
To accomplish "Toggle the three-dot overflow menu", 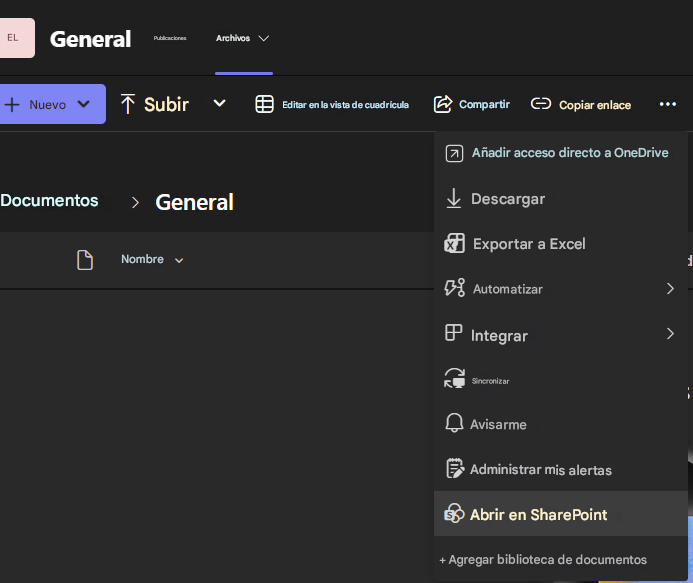I will point(667,104).
